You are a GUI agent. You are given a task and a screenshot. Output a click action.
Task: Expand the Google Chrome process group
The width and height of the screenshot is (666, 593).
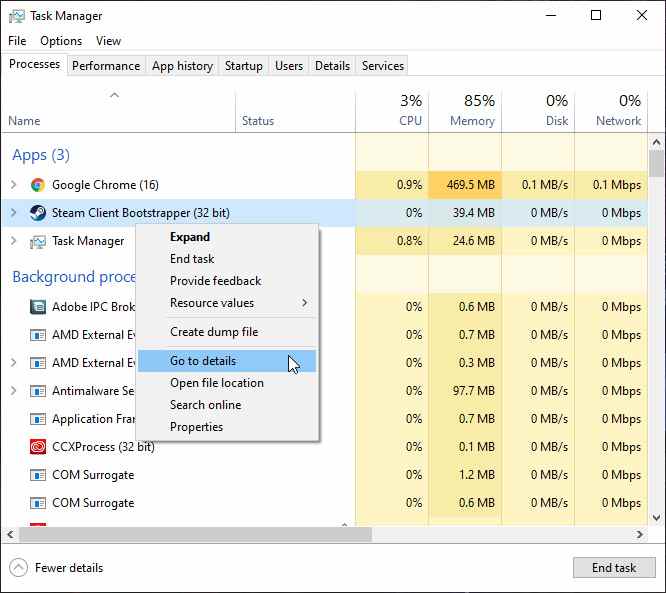point(13,185)
